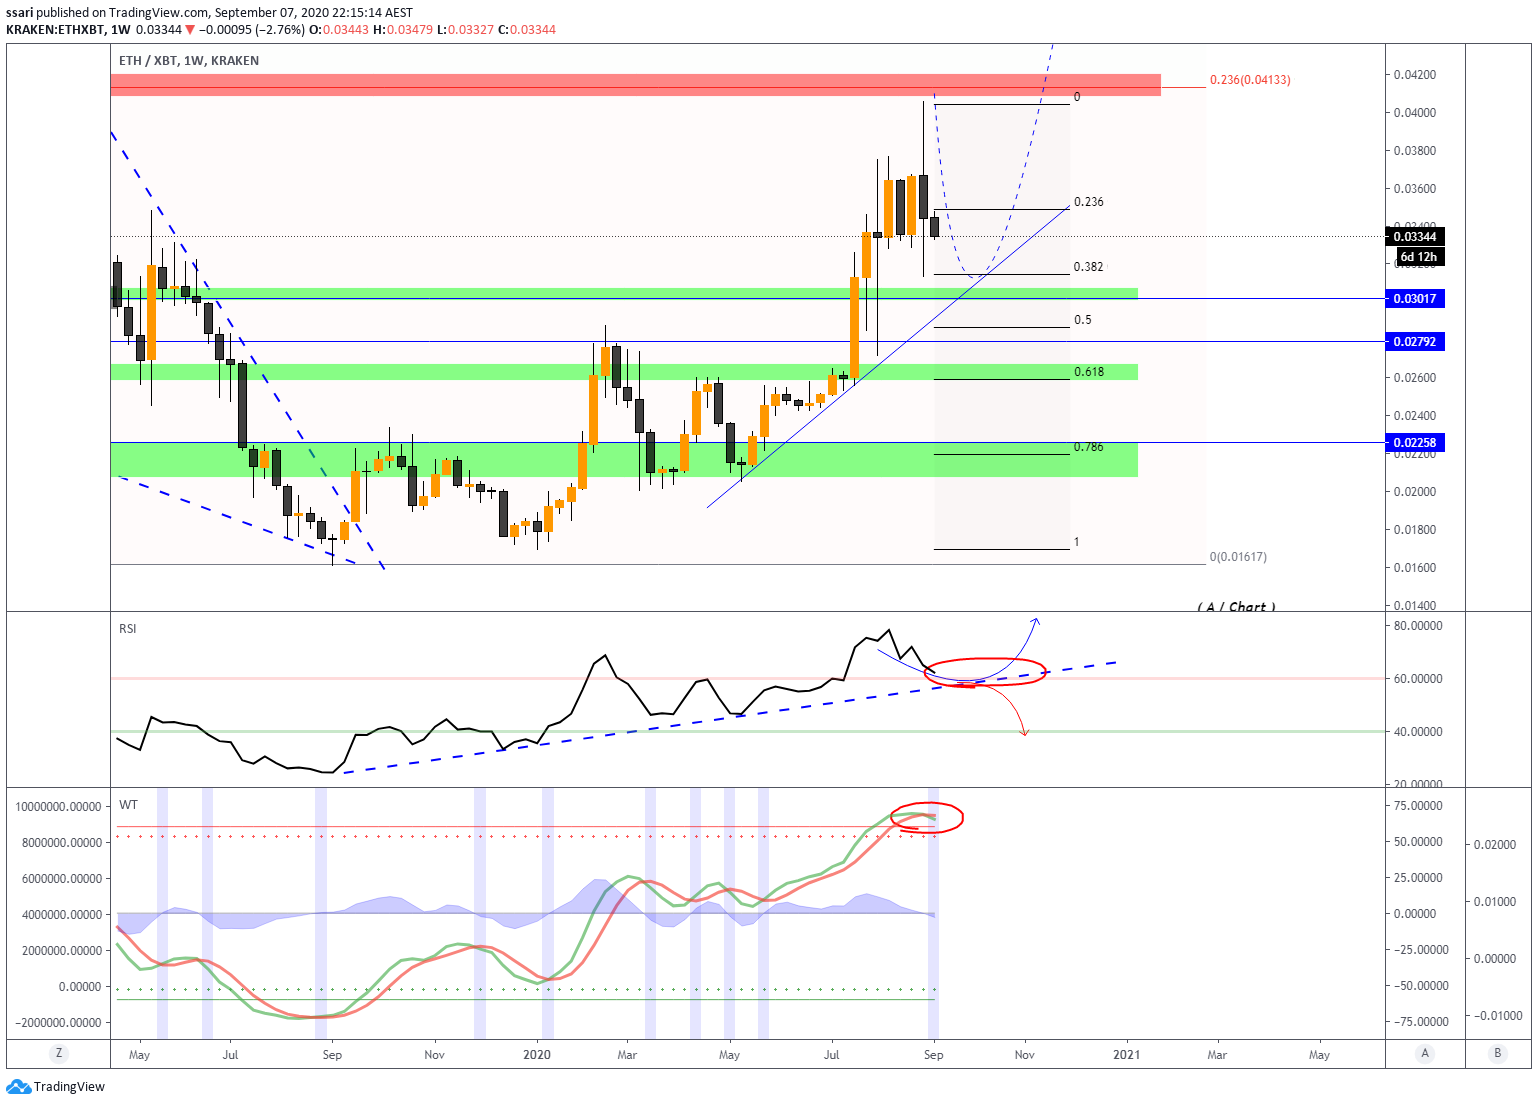The image size is (1538, 1105).
Task: Click the A auto-scale circle button
Action: click(x=1425, y=1053)
